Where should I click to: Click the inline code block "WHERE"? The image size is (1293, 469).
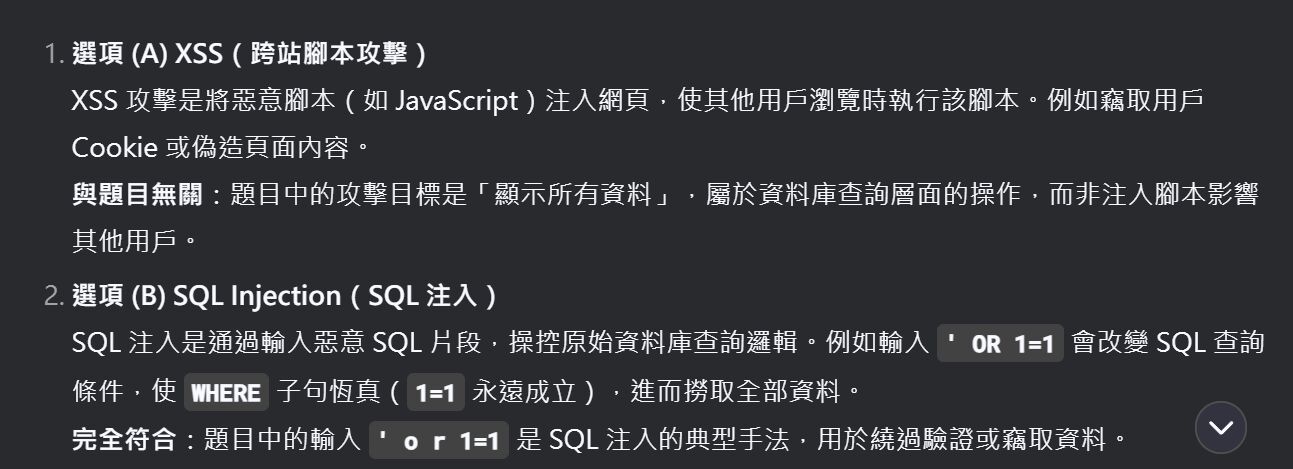pos(226,392)
